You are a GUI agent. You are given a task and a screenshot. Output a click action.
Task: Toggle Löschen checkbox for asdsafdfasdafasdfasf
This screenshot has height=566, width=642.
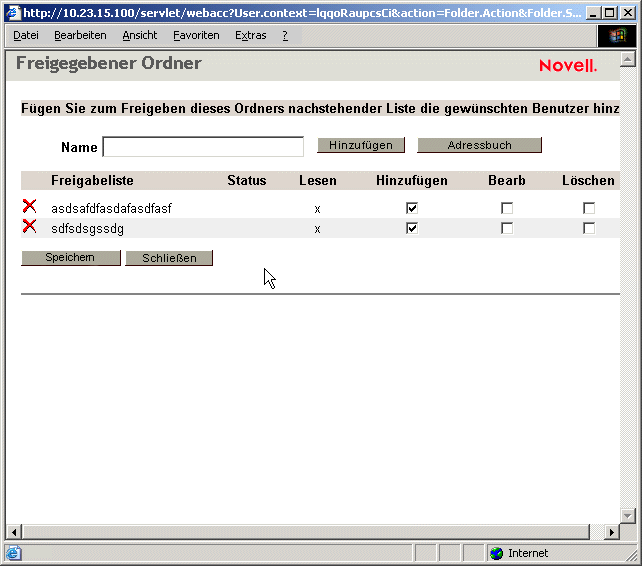589,208
